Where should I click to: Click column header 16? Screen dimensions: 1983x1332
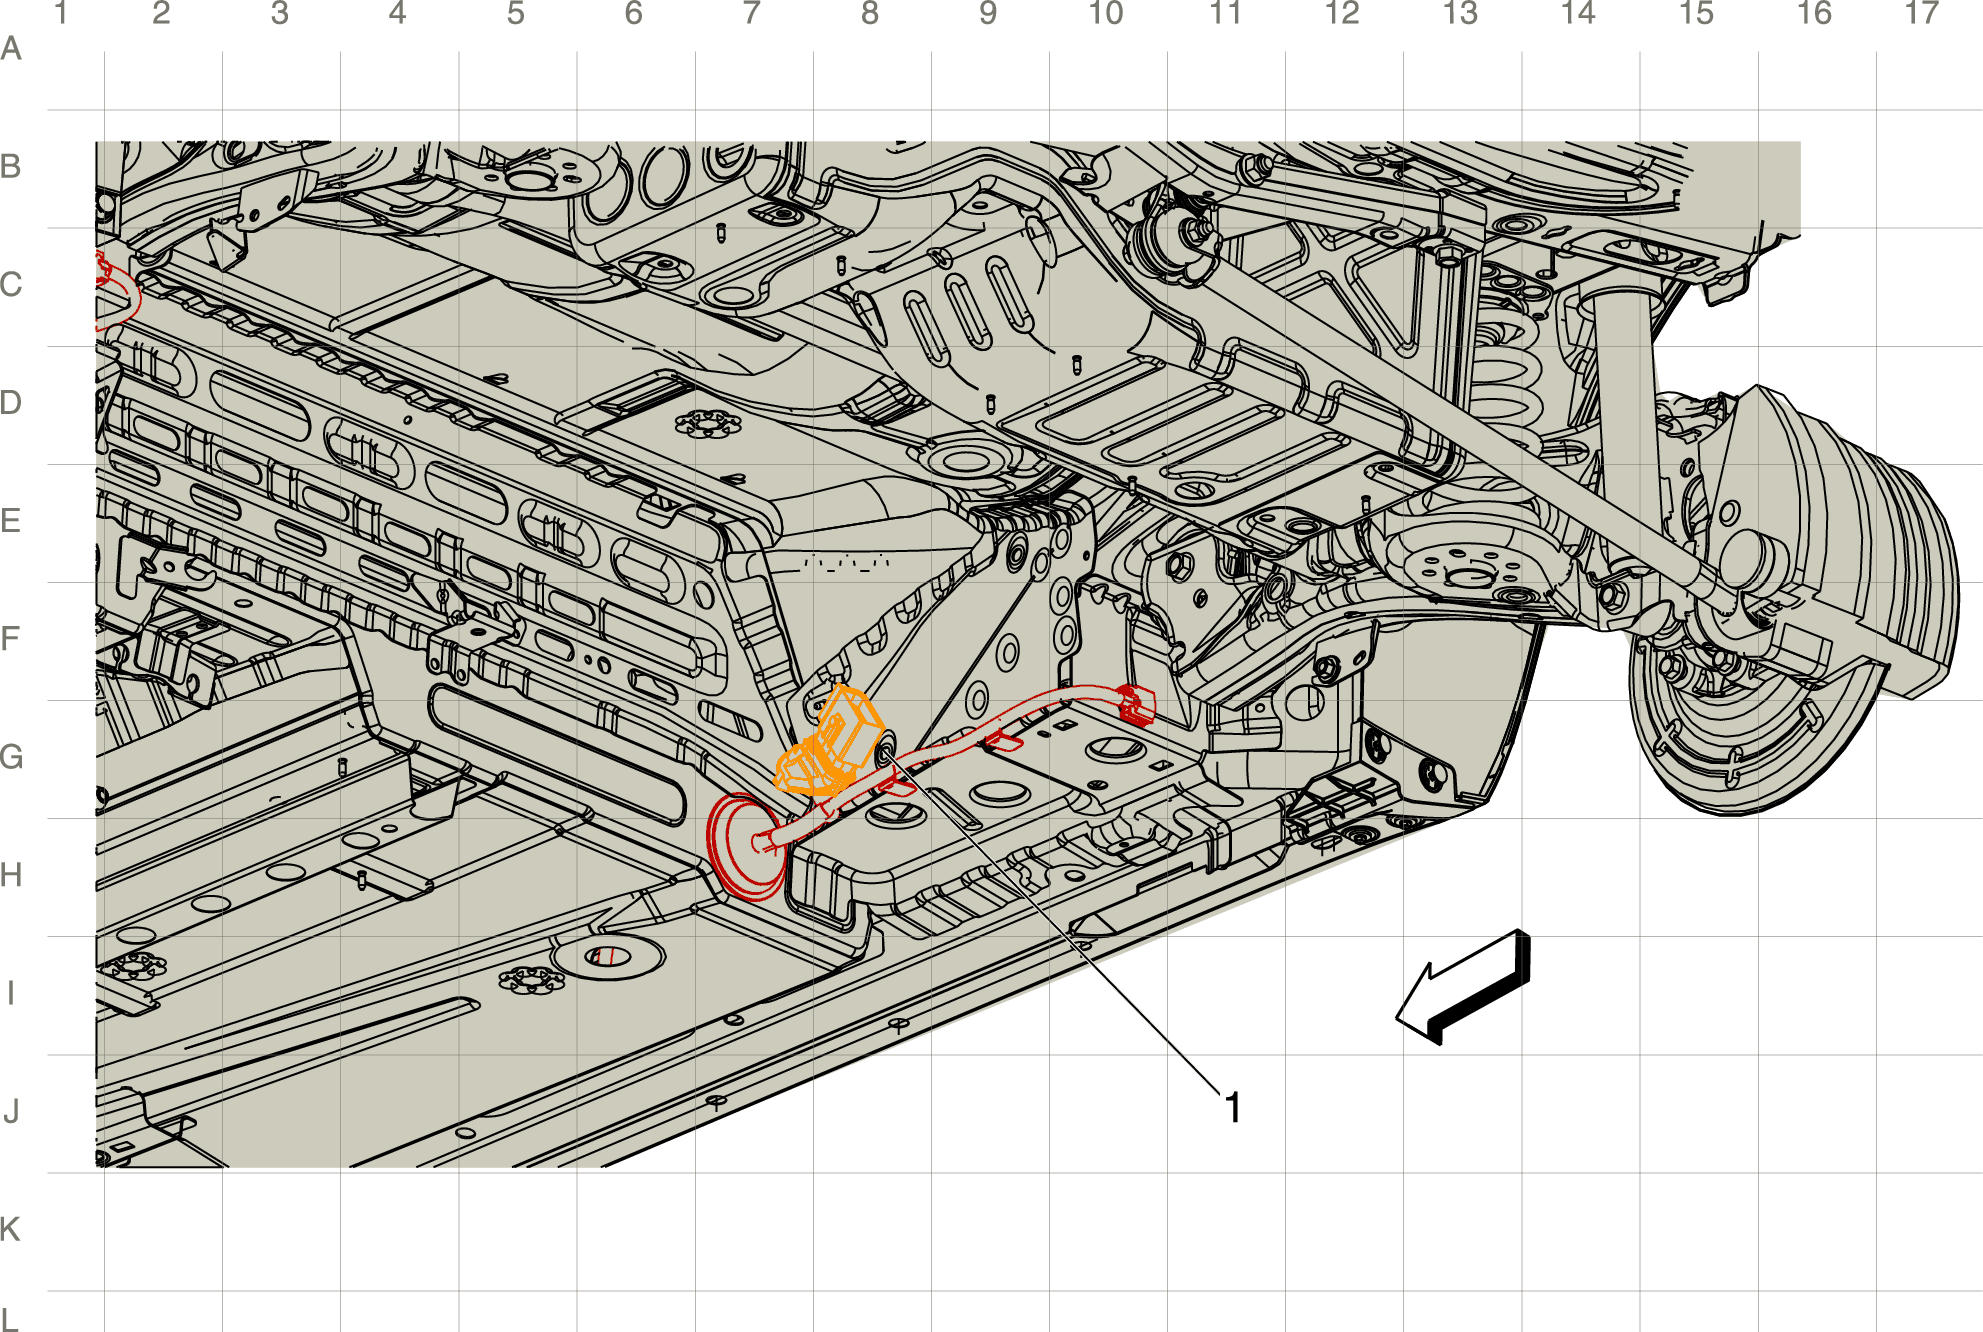coord(1814,14)
